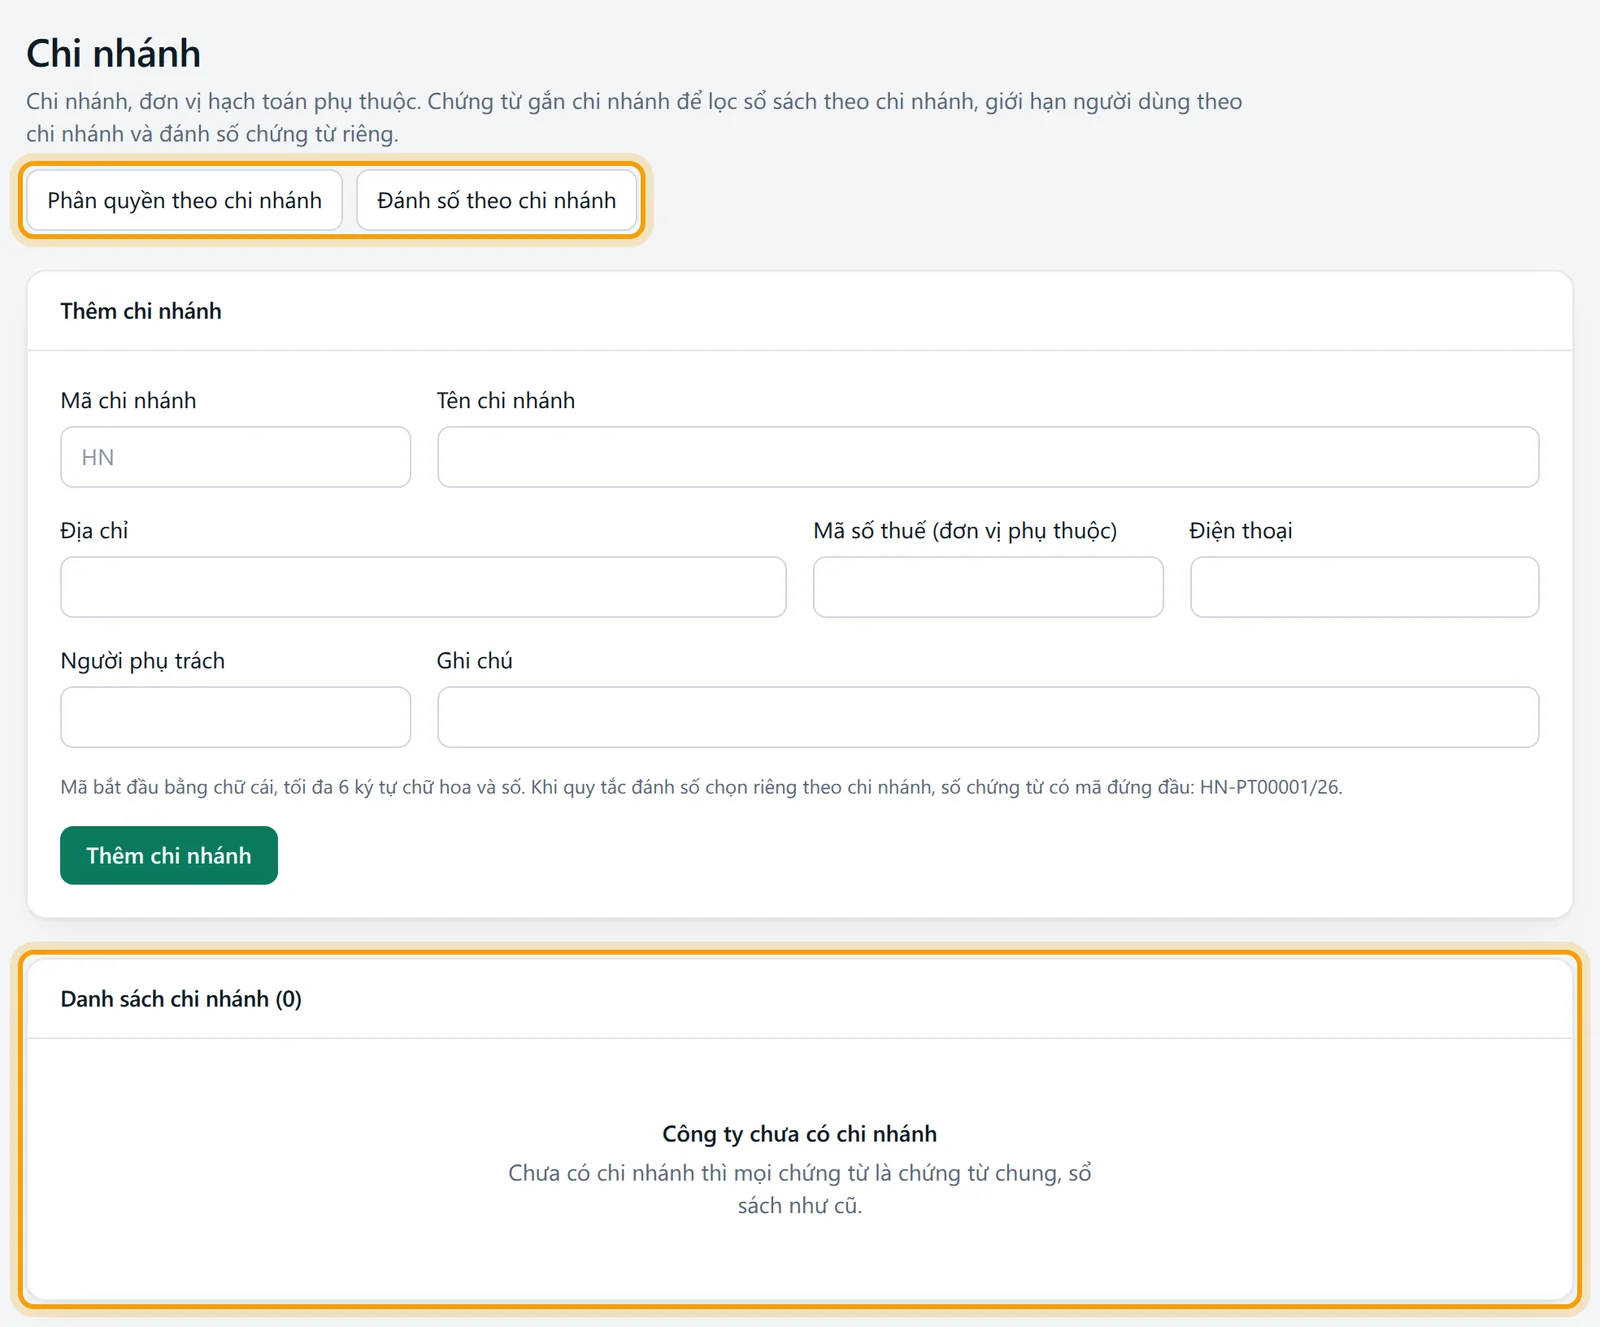Viewport: 1600px width, 1327px height.
Task: Click the 'Mã số thuế (đơn vị phụ thuộc)' label
Action: 965,530
